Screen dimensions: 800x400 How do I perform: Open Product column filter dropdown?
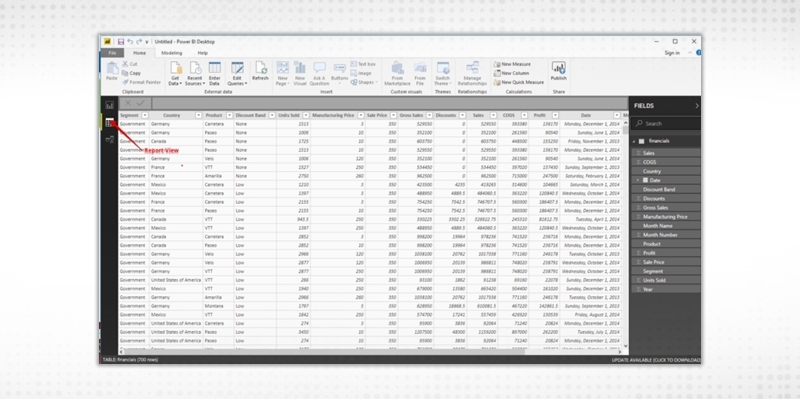[230, 115]
